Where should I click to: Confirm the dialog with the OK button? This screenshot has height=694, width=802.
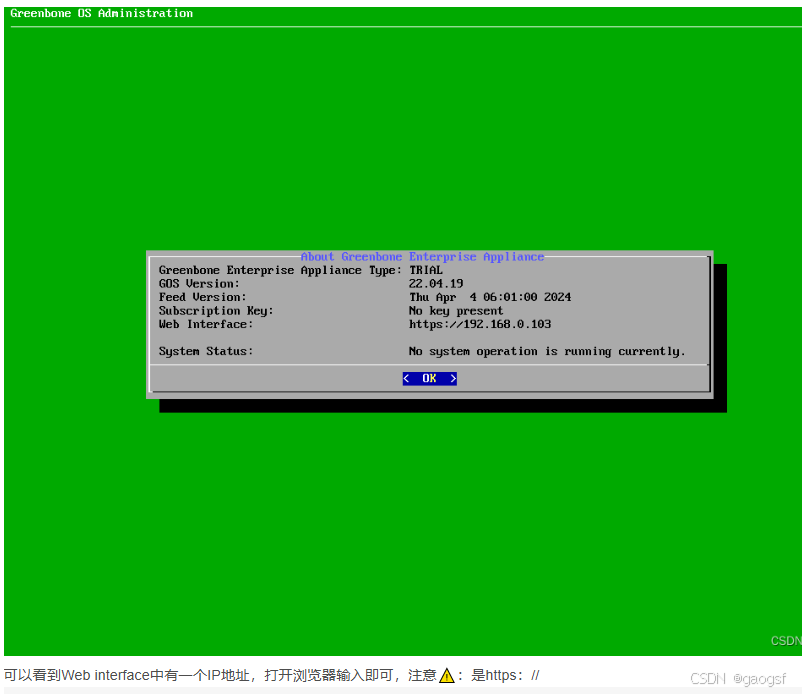point(429,378)
